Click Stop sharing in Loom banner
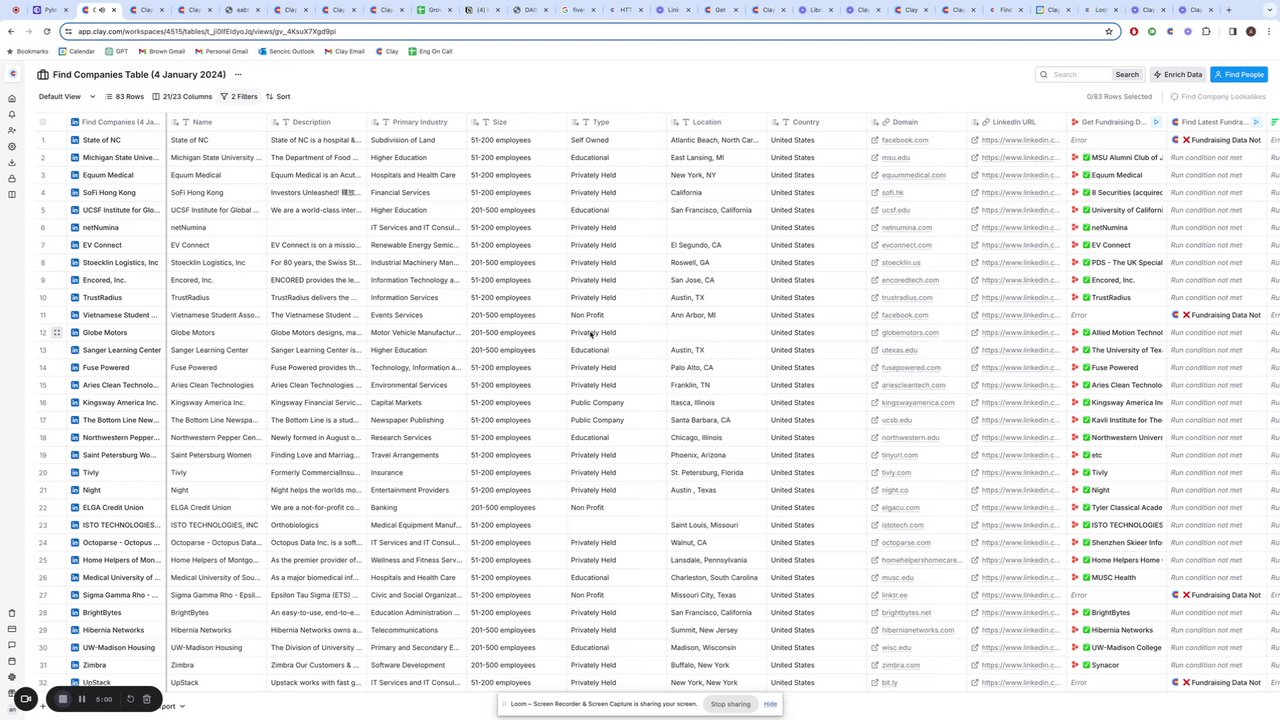Screen dimensions: 1280x720 pos(730,704)
